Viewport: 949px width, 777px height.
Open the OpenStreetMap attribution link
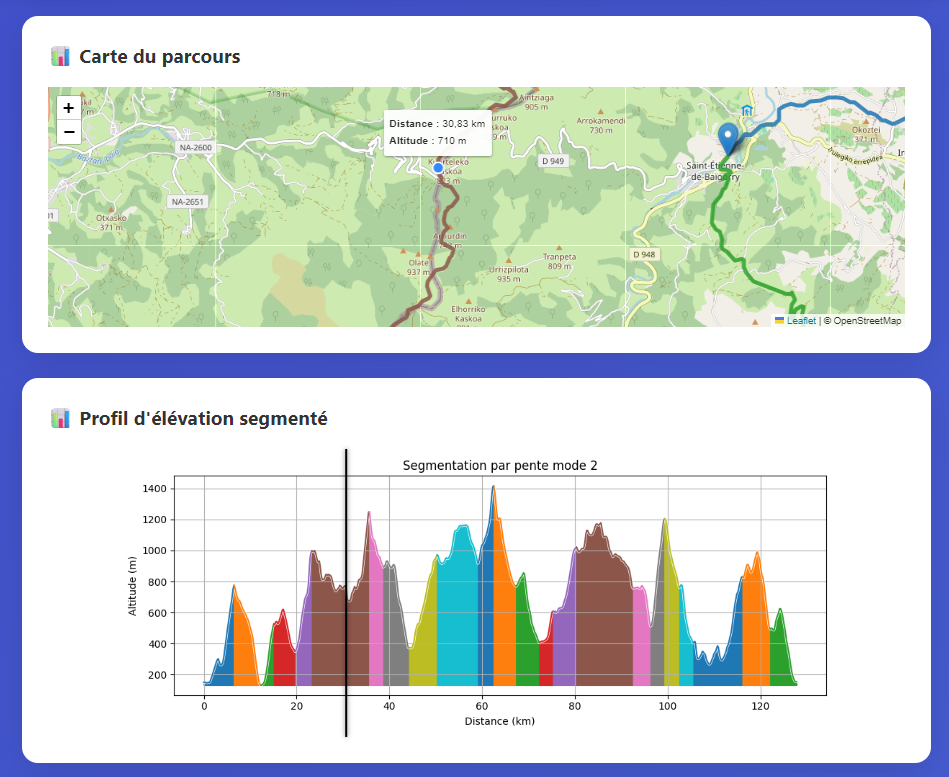(867, 321)
